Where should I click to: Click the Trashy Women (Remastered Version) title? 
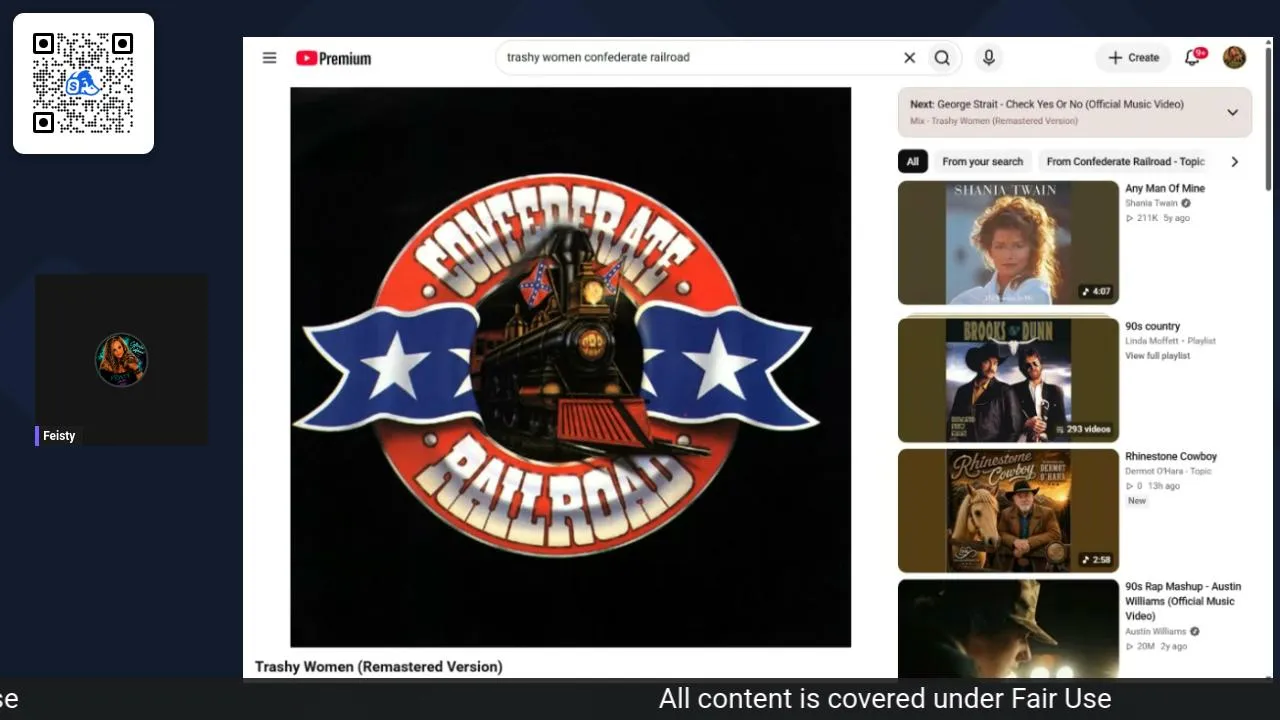[379, 666]
